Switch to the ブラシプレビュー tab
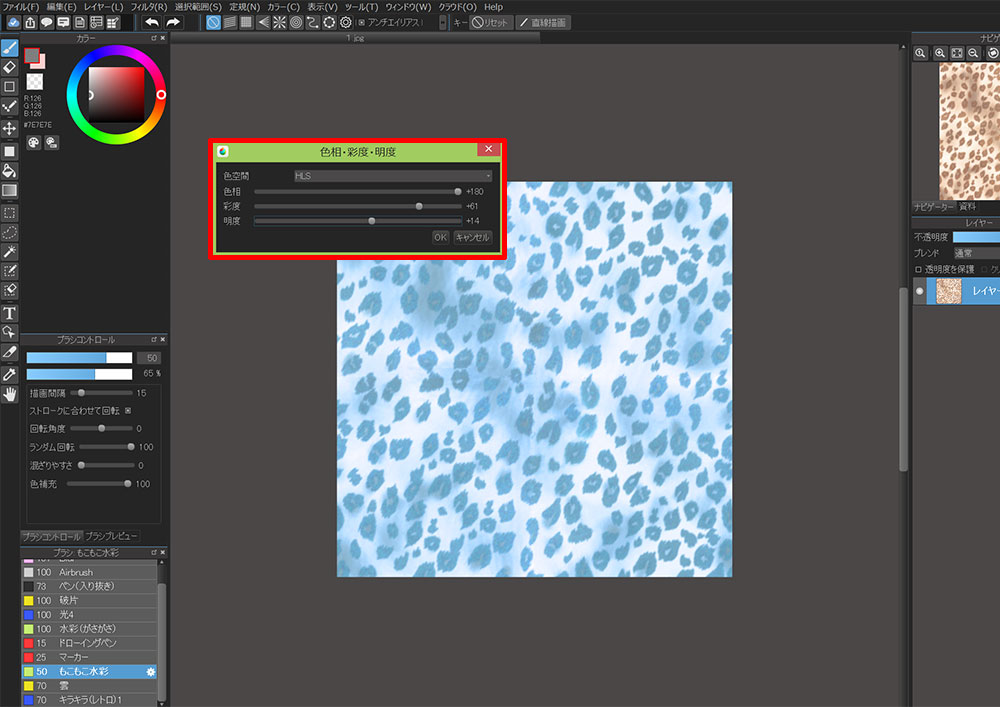 [111, 537]
